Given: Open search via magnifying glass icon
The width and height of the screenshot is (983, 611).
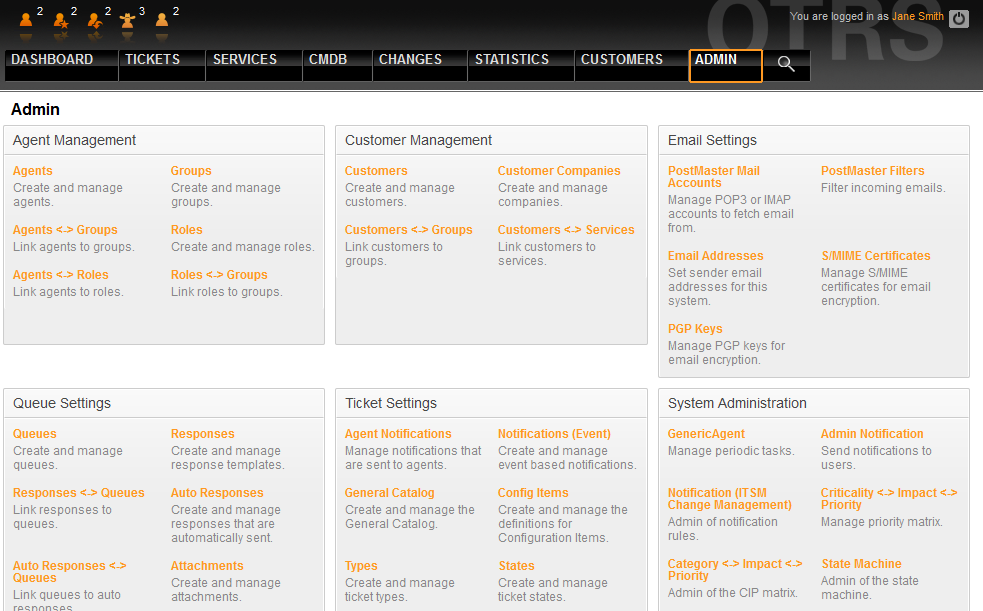Looking at the screenshot, I should click(x=786, y=64).
